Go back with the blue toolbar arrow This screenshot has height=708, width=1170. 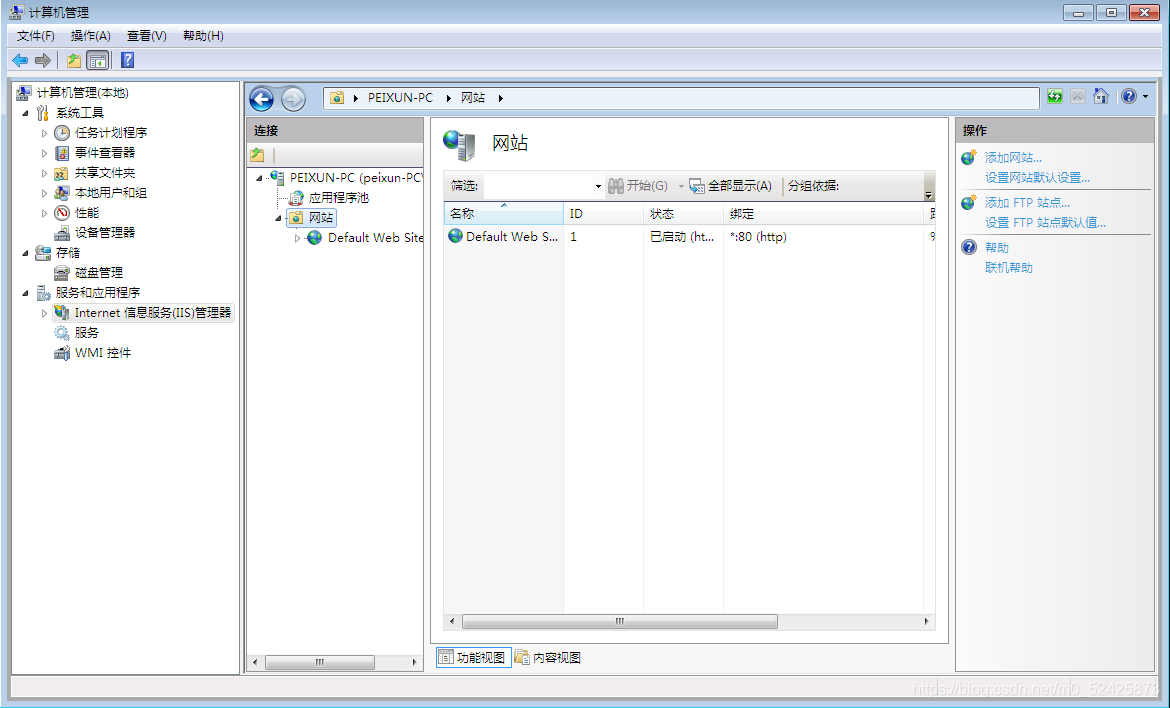pos(20,60)
